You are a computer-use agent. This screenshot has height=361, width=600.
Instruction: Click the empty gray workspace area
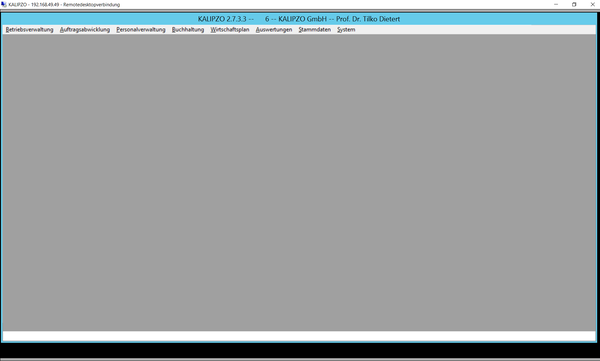(299, 182)
